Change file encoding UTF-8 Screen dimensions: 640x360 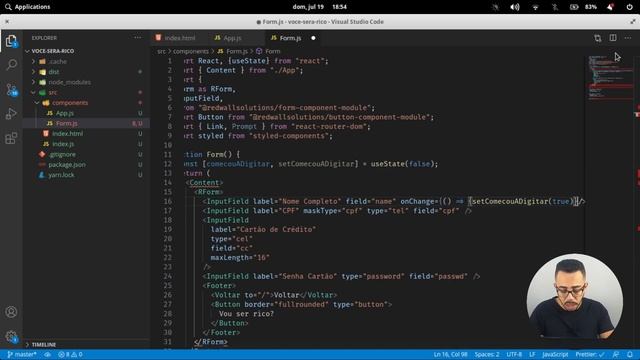click(514, 354)
